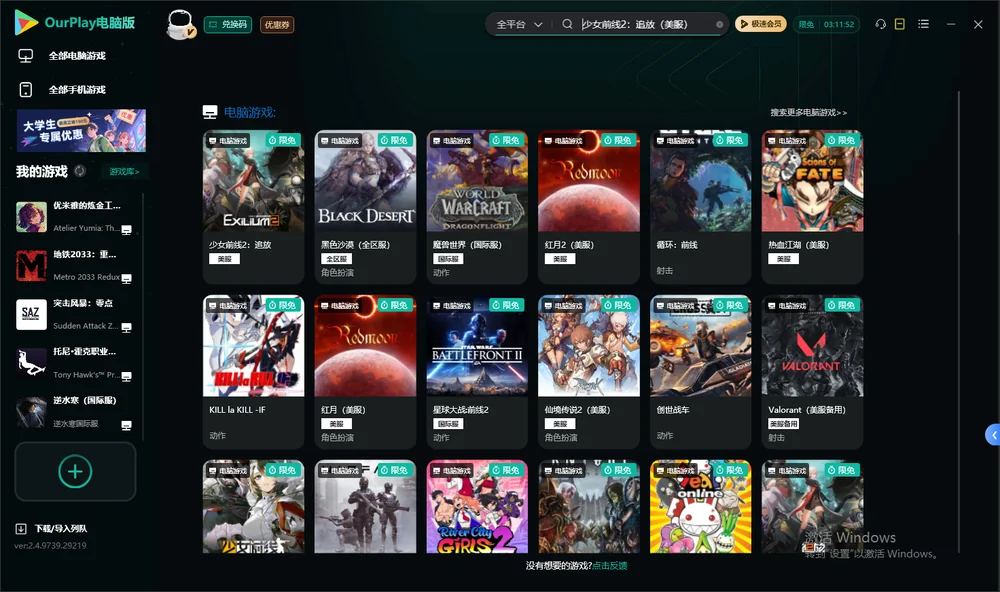Screen dimensions: 1000x592
Task: Select 全部电脑游戏 in sidebar
Action: click(x=62, y=56)
